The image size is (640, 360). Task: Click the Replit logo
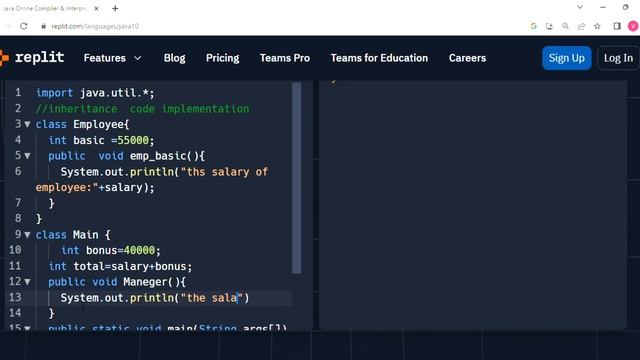coord(32,58)
